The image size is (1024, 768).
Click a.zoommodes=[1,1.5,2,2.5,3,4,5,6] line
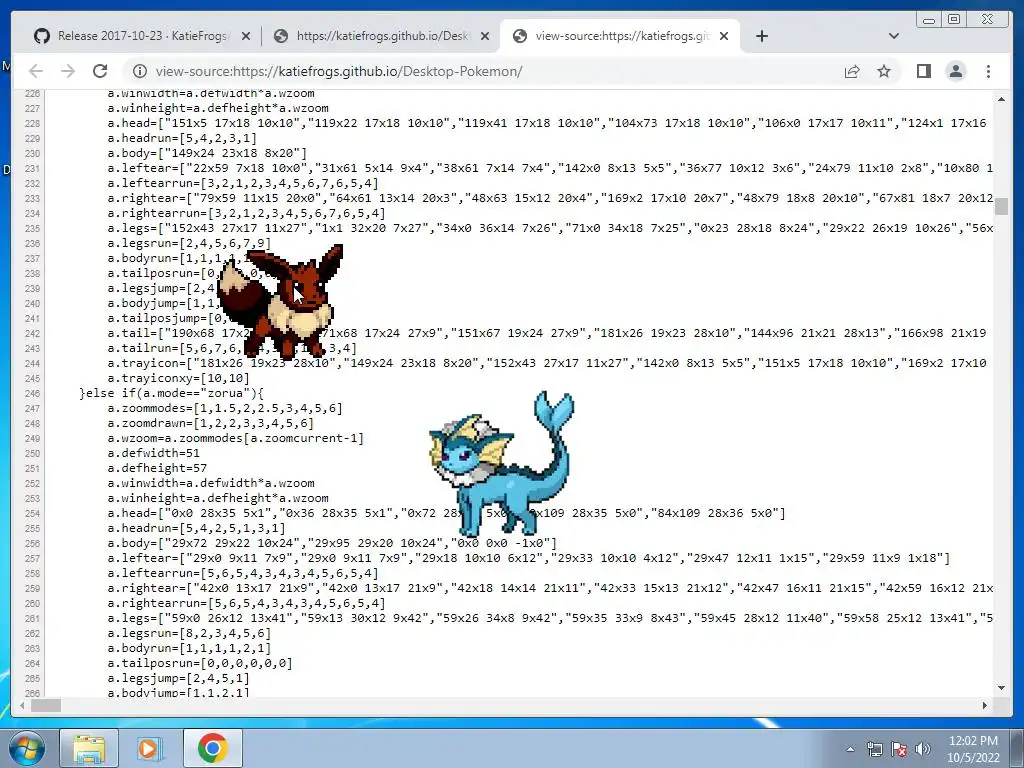(x=225, y=408)
